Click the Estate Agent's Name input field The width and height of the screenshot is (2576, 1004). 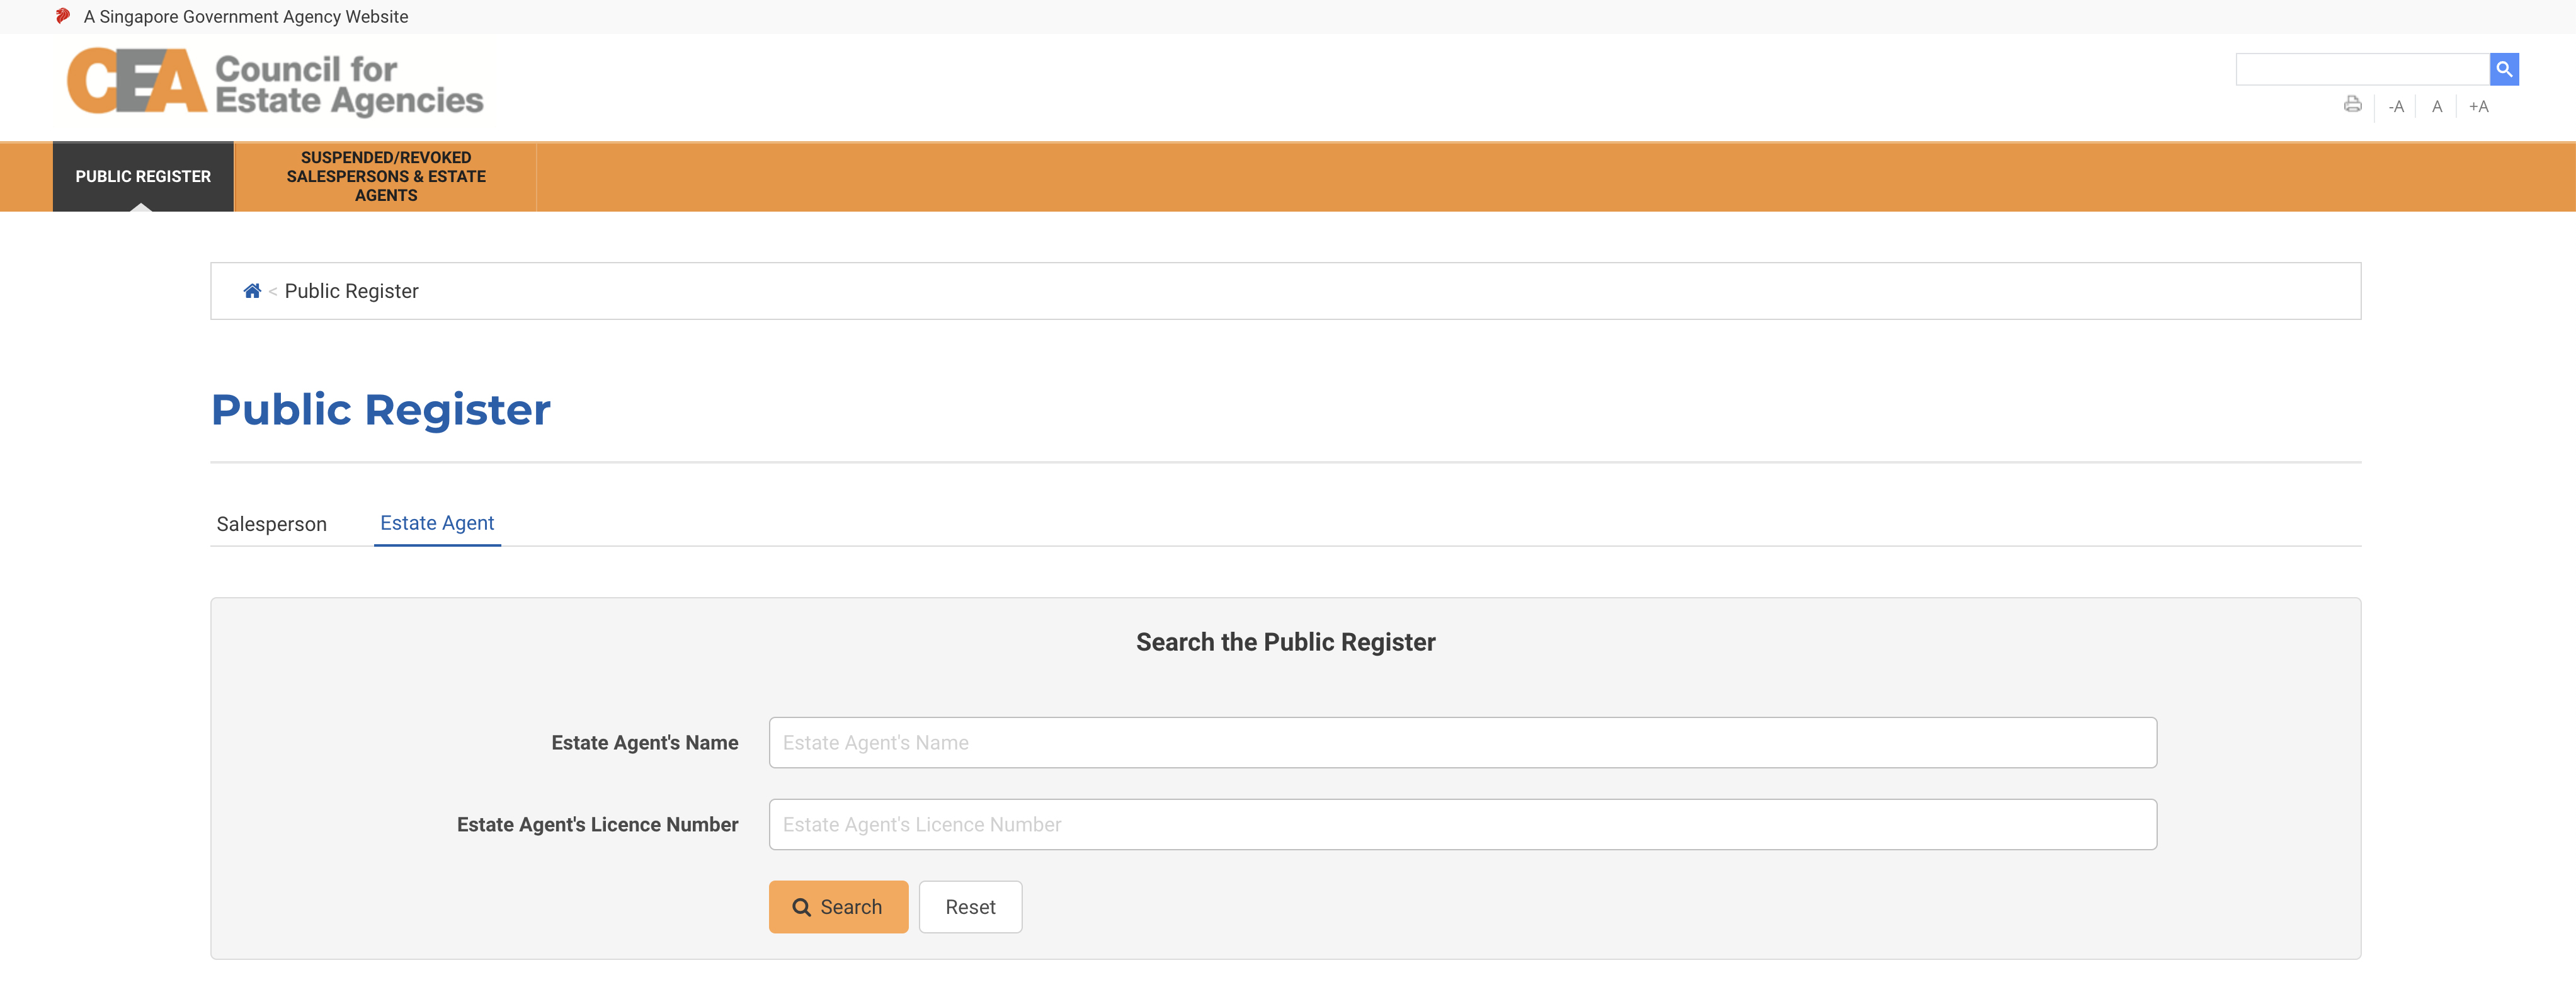click(x=1461, y=742)
